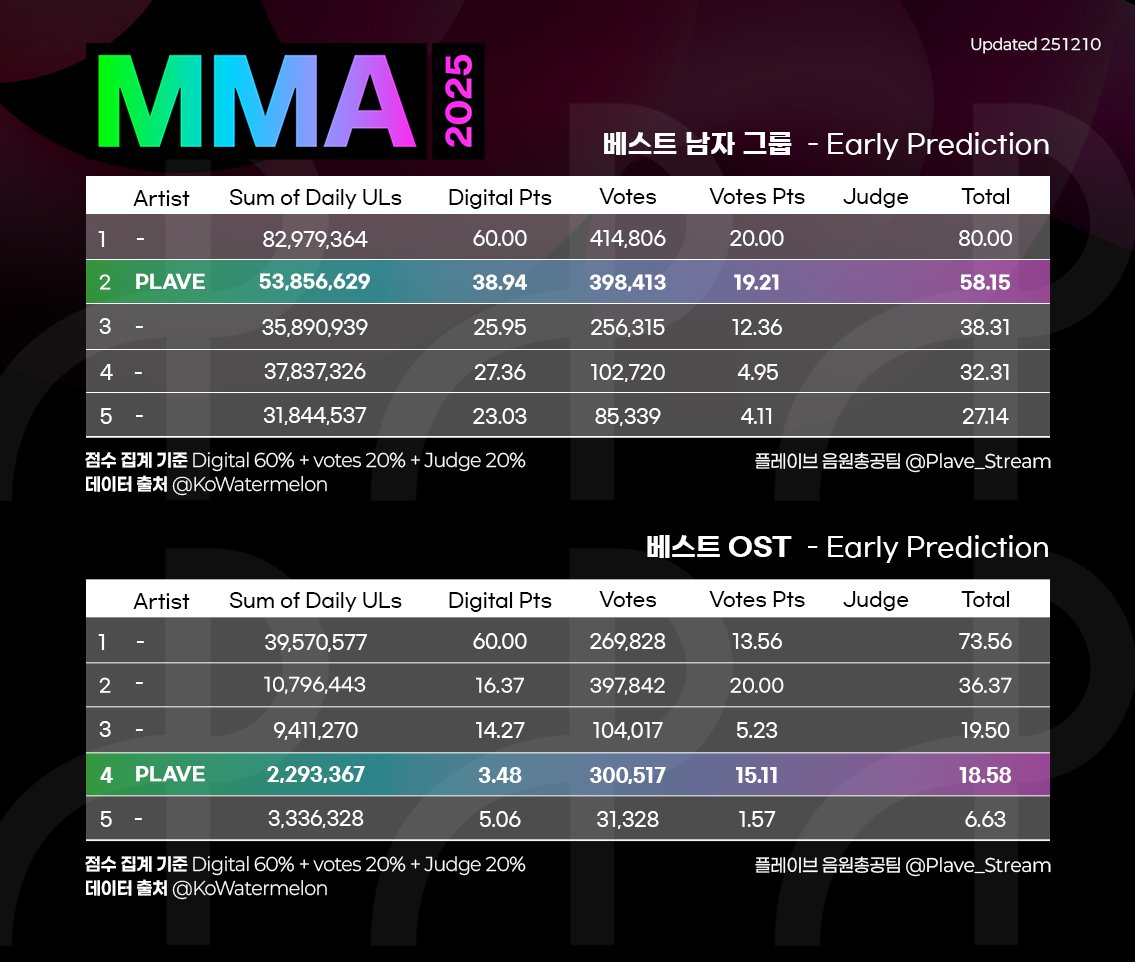
Task: Select the 414,806 votes value
Action: tap(628, 238)
